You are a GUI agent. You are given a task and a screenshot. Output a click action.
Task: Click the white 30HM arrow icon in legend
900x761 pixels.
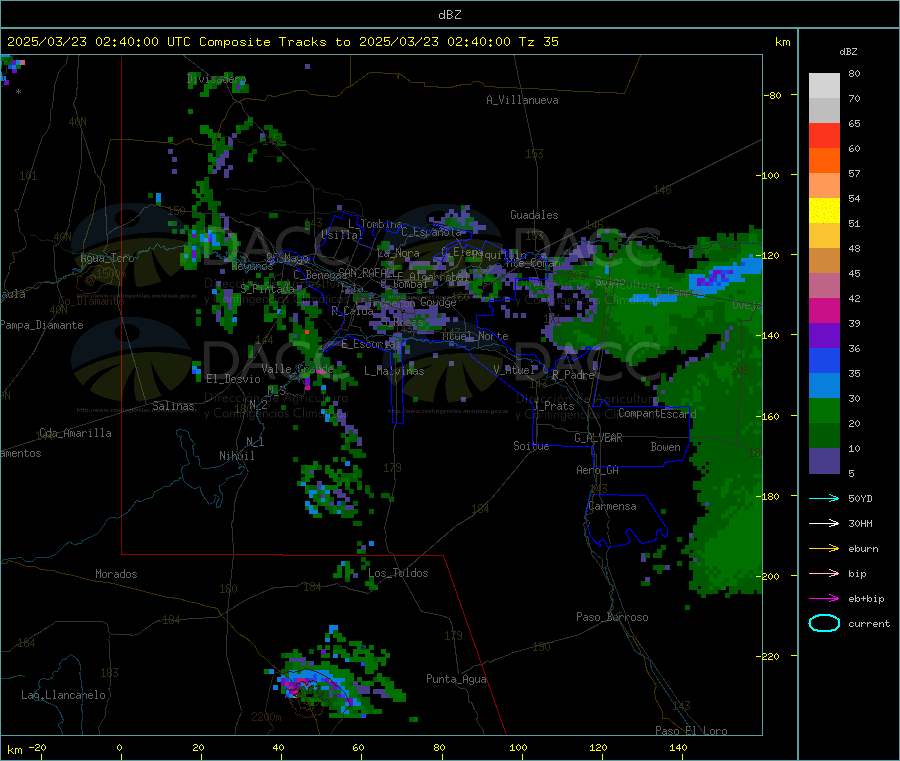(x=824, y=523)
